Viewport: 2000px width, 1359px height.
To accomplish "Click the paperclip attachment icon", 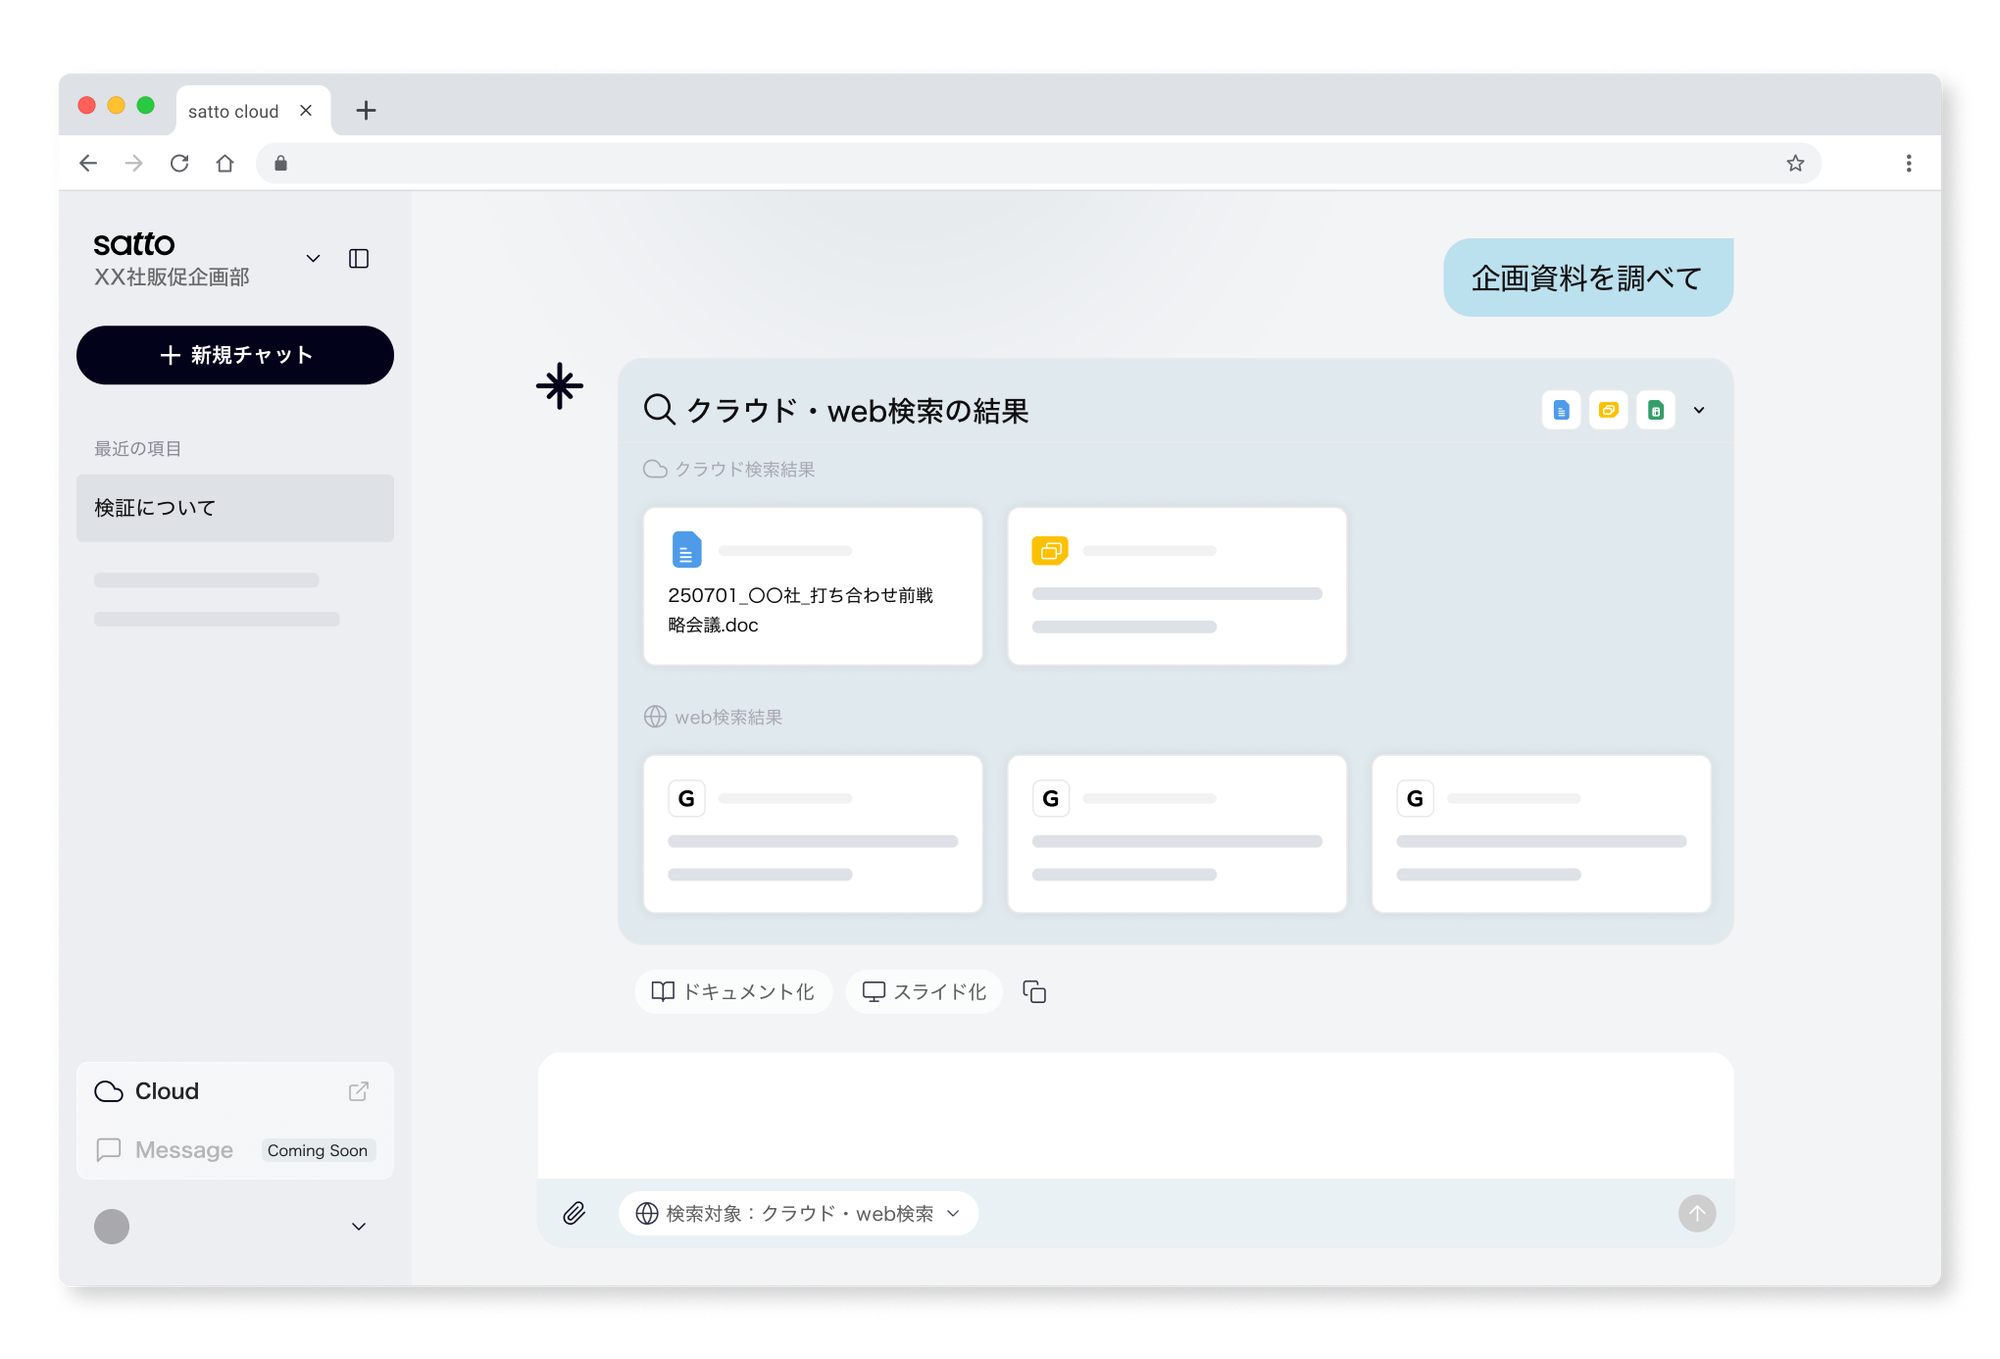I will click(574, 1213).
